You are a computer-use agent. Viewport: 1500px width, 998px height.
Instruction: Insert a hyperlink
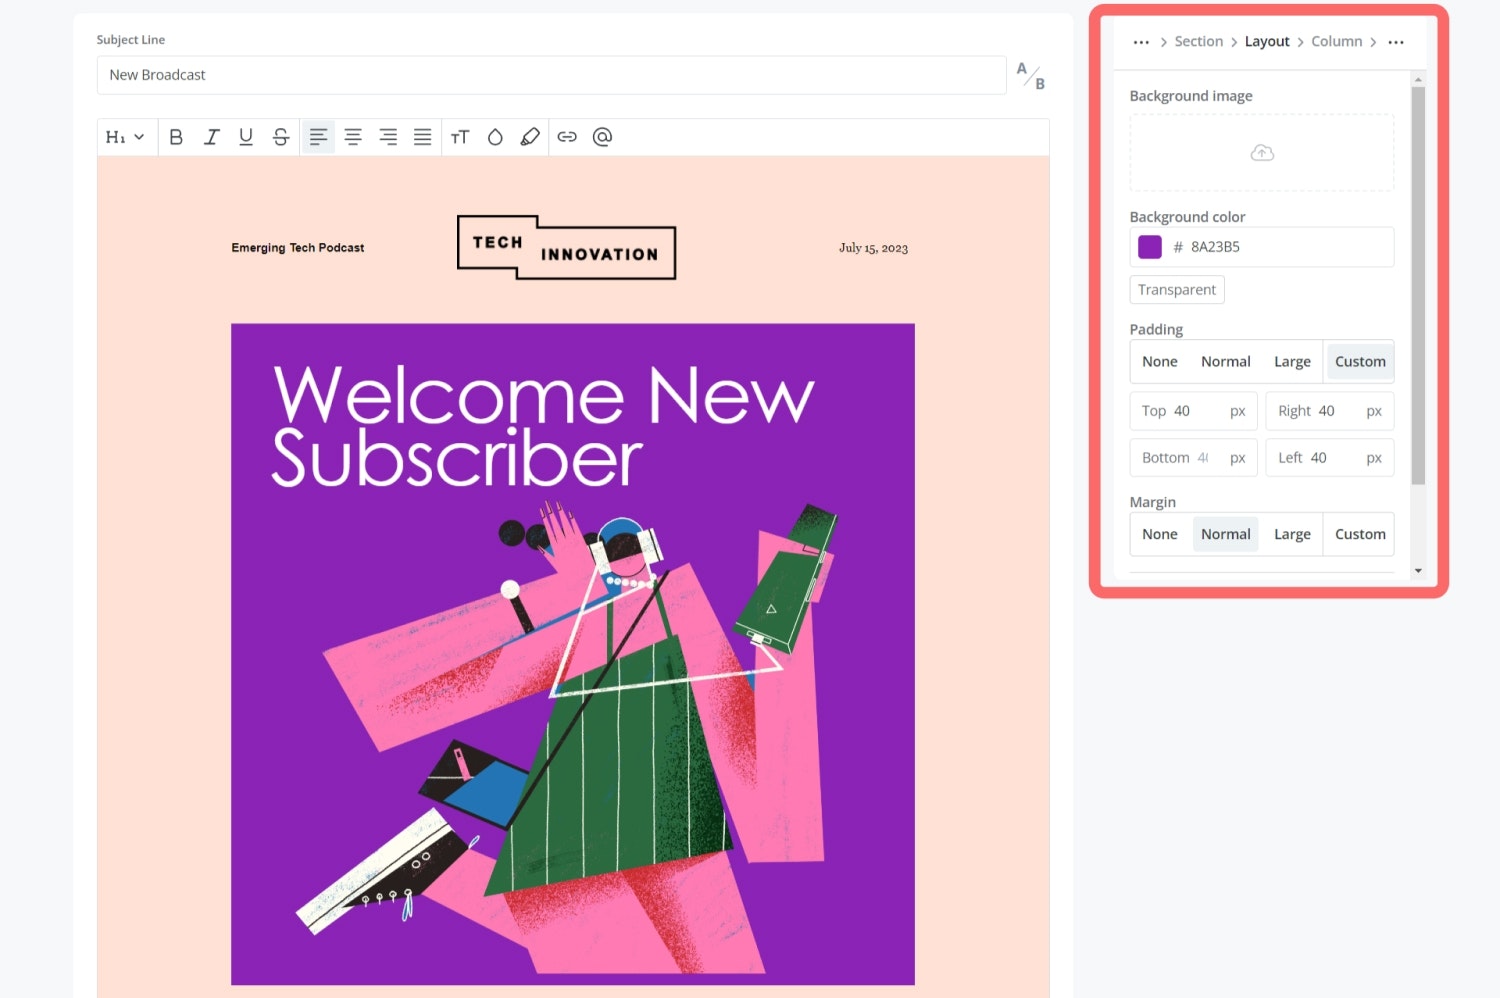point(567,137)
